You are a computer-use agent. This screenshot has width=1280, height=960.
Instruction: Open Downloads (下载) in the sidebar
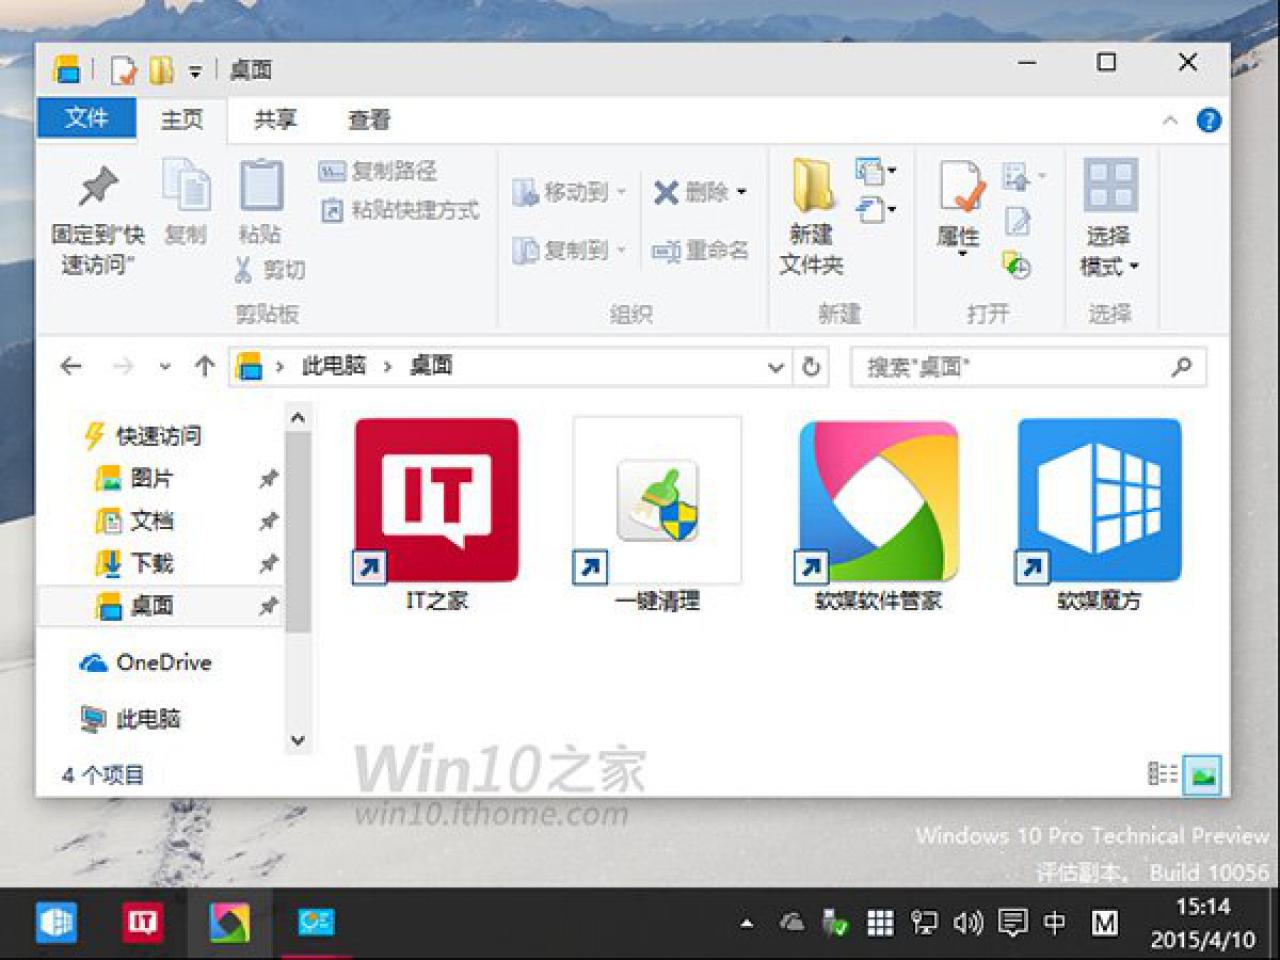tap(134, 563)
